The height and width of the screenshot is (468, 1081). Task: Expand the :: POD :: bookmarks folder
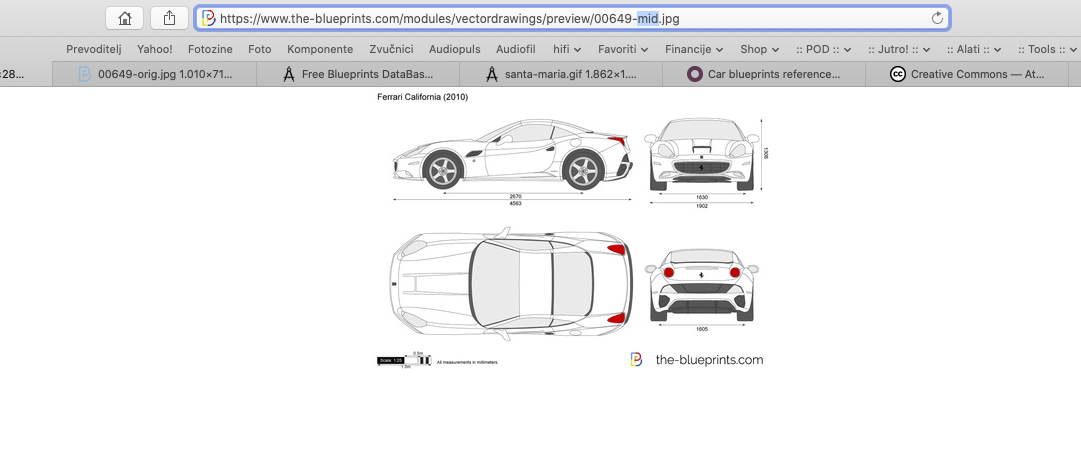coord(824,50)
